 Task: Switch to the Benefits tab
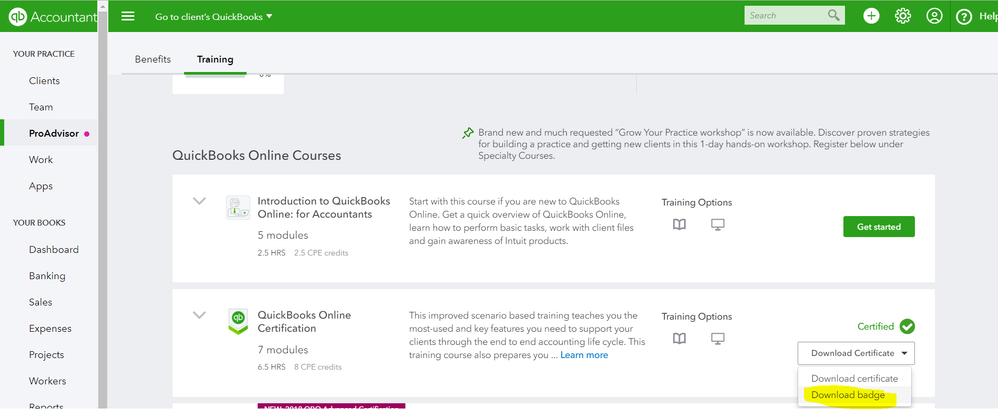point(153,59)
